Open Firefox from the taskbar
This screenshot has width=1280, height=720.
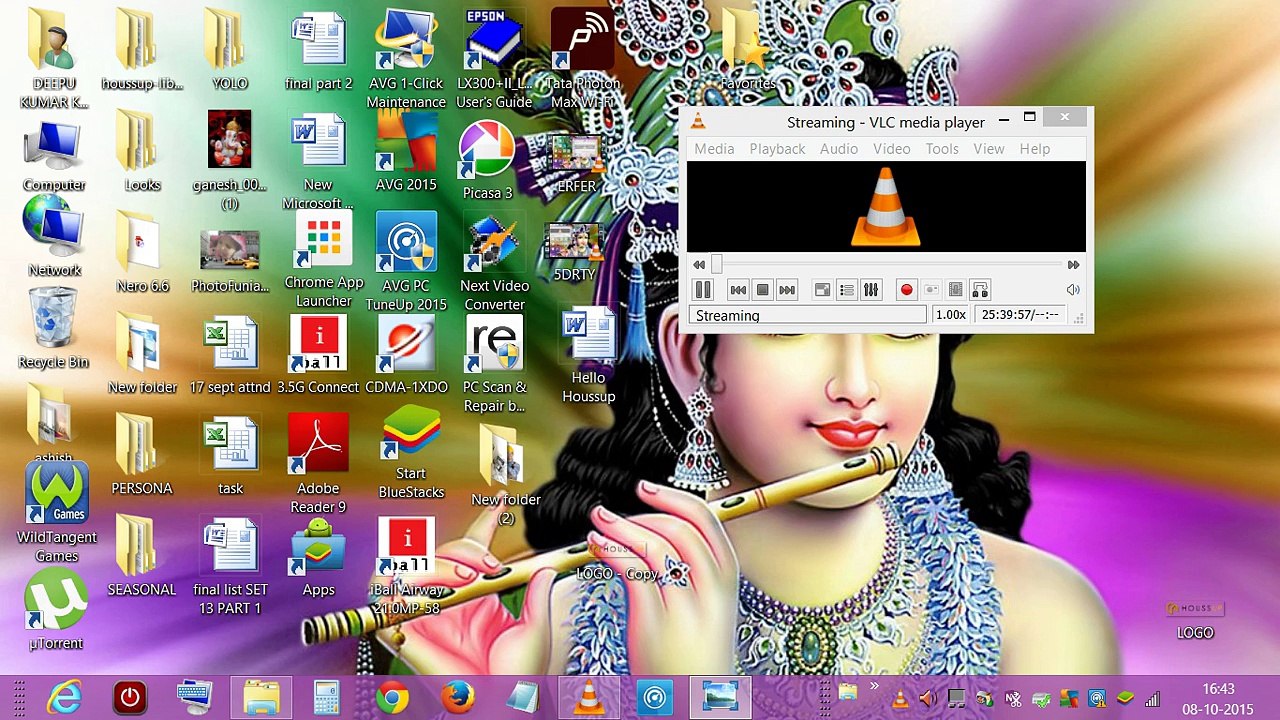(x=458, y=697)
